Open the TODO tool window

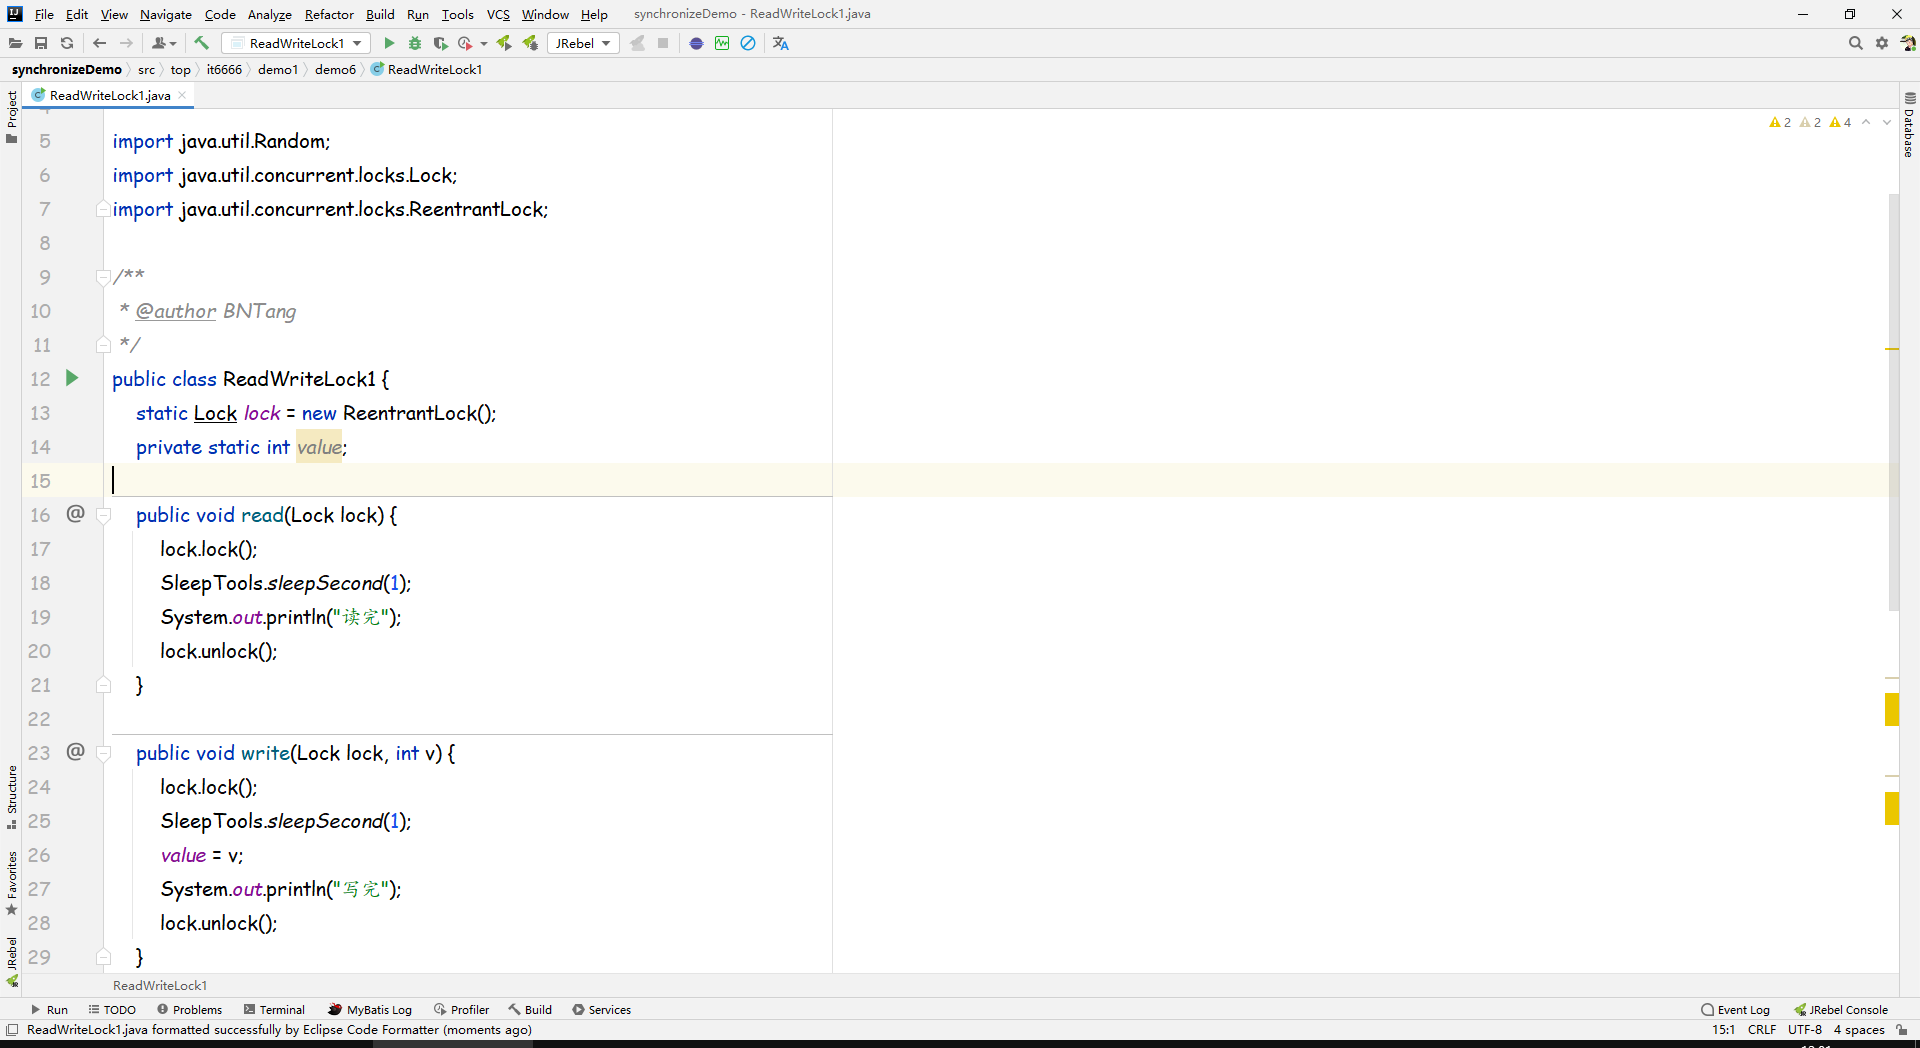112,1010
